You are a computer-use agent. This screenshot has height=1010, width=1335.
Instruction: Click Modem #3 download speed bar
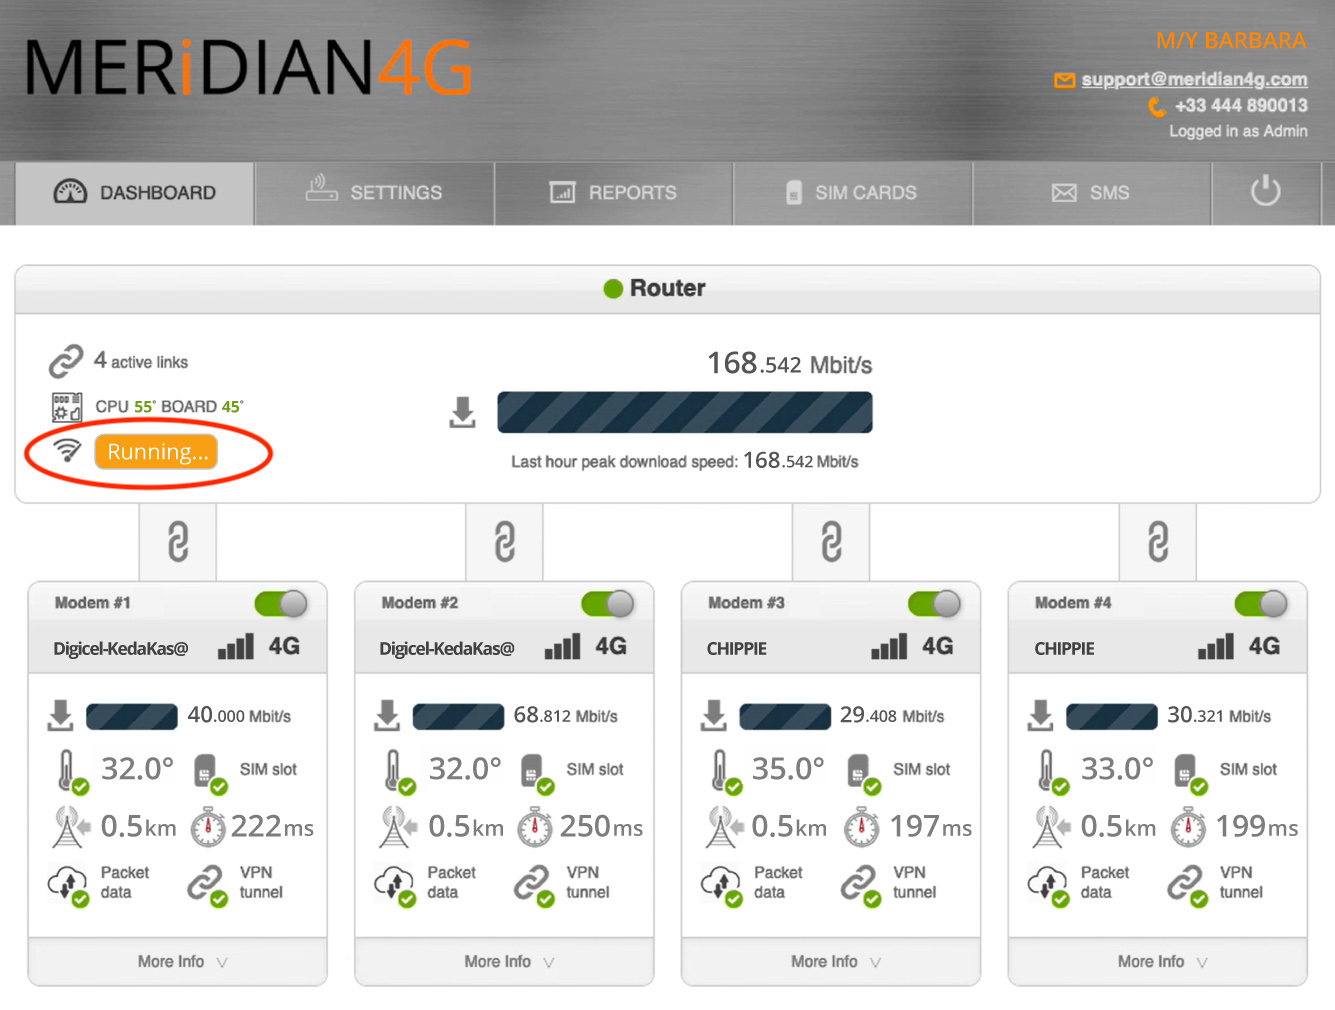point(785,716)
